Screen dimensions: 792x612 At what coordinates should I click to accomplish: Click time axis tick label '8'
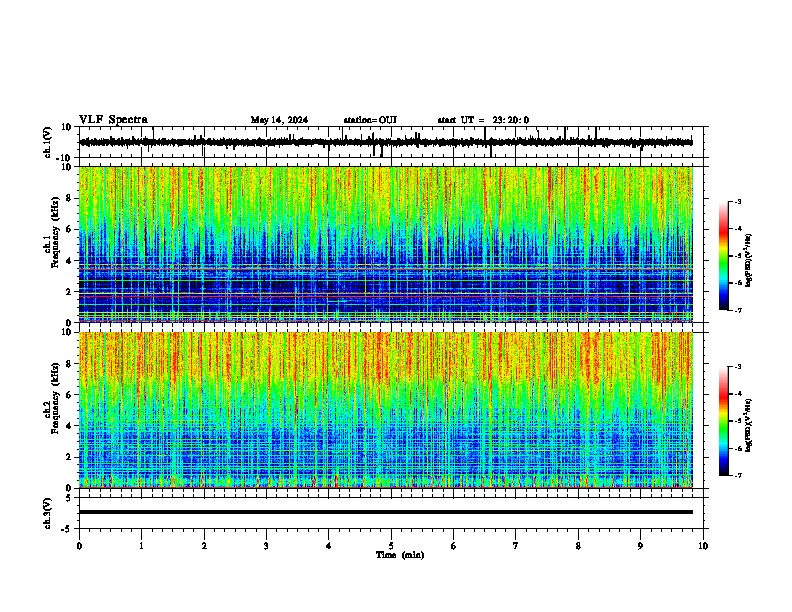(x=578, y=546)
